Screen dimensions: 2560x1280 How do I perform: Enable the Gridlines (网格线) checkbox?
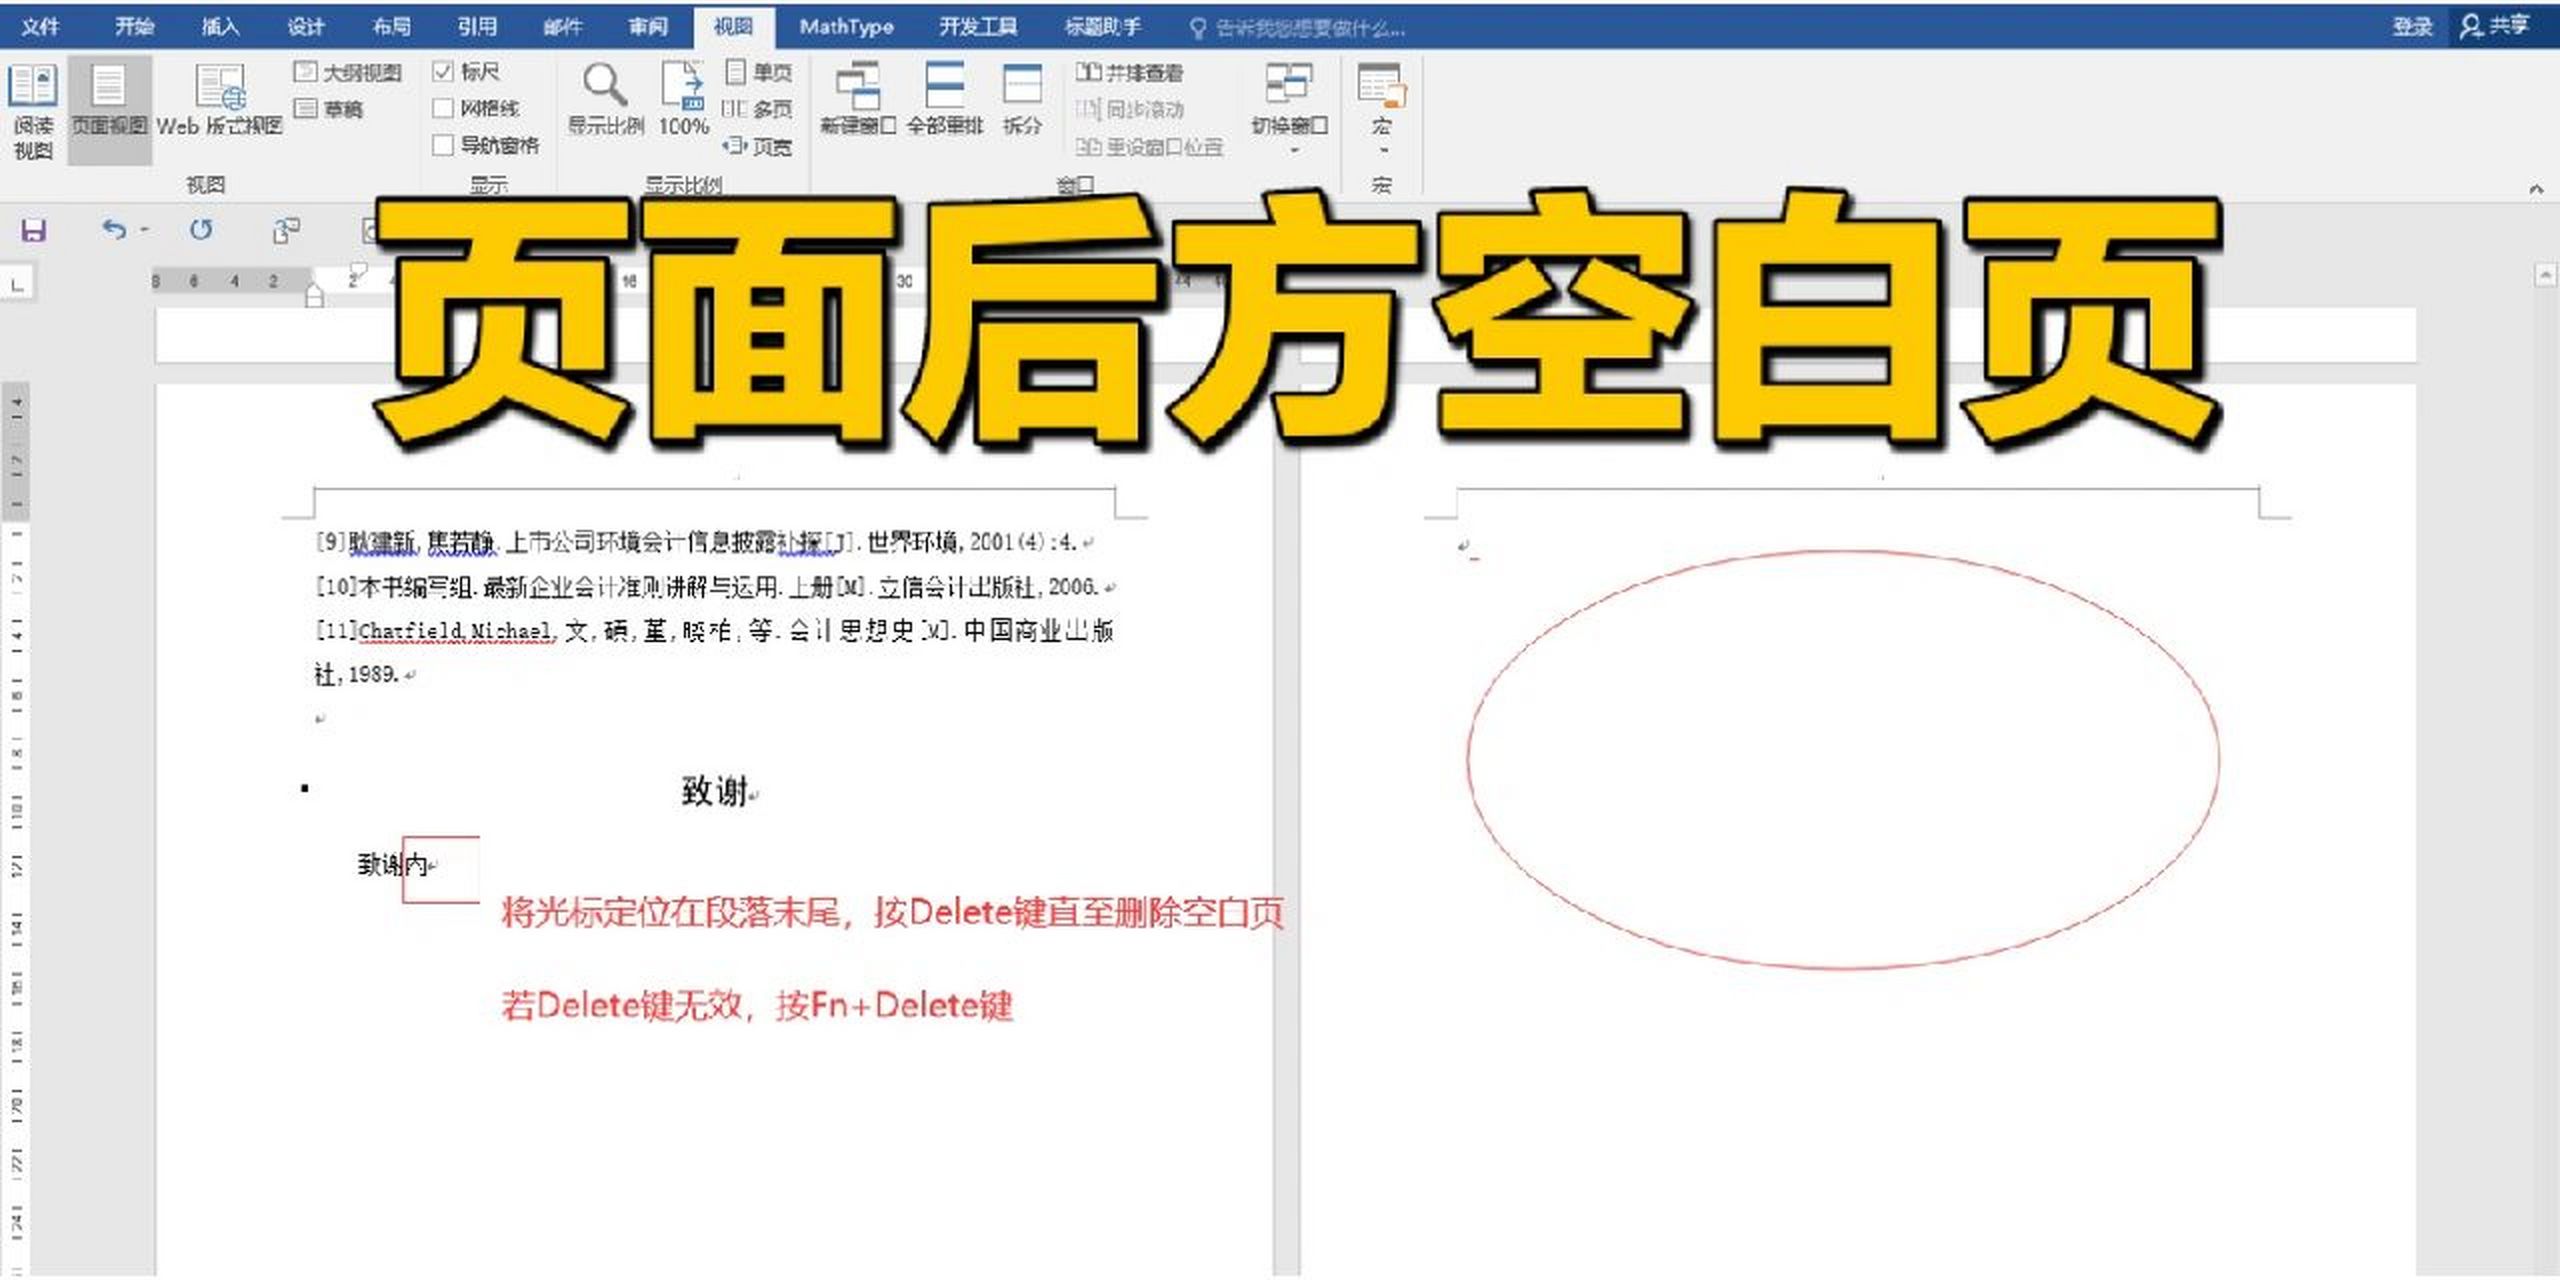click(x=443, y=108)
